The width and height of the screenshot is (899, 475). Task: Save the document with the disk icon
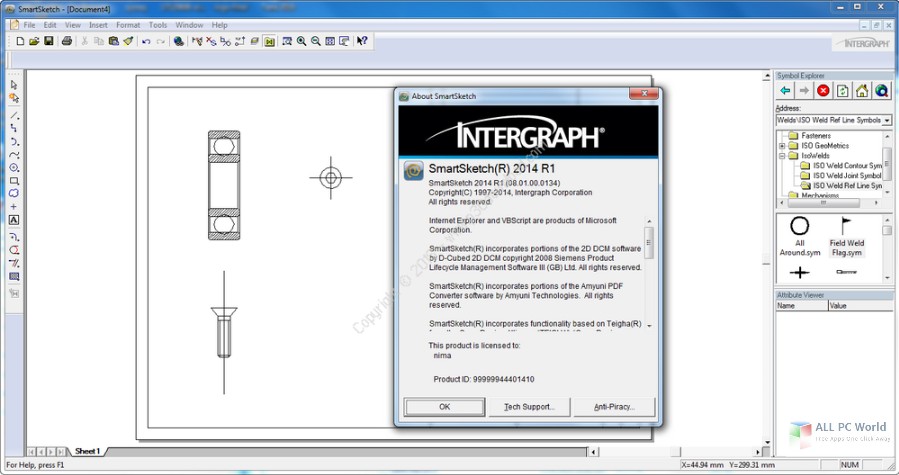coord(49,41)
